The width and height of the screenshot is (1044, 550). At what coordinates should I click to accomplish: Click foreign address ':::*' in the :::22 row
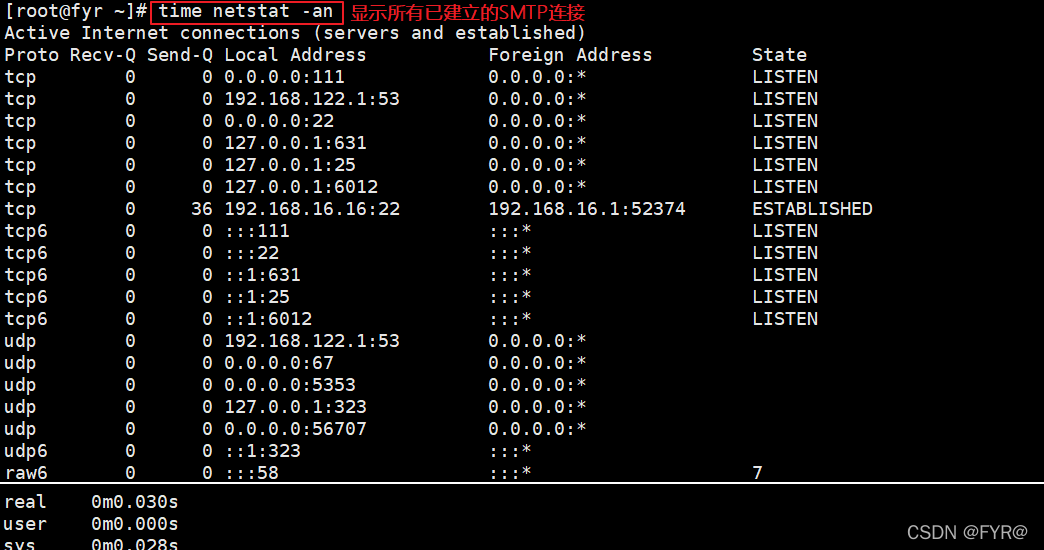click(x=510, y=253)
